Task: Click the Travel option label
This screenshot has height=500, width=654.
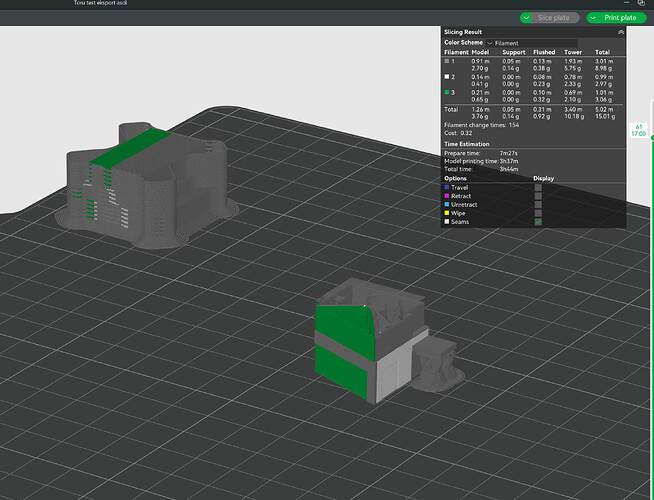Action: click(460, 188)
